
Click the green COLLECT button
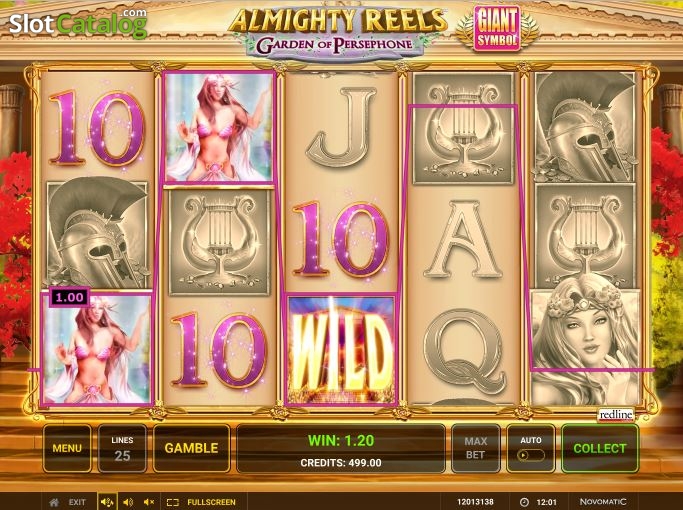[600, 448]
